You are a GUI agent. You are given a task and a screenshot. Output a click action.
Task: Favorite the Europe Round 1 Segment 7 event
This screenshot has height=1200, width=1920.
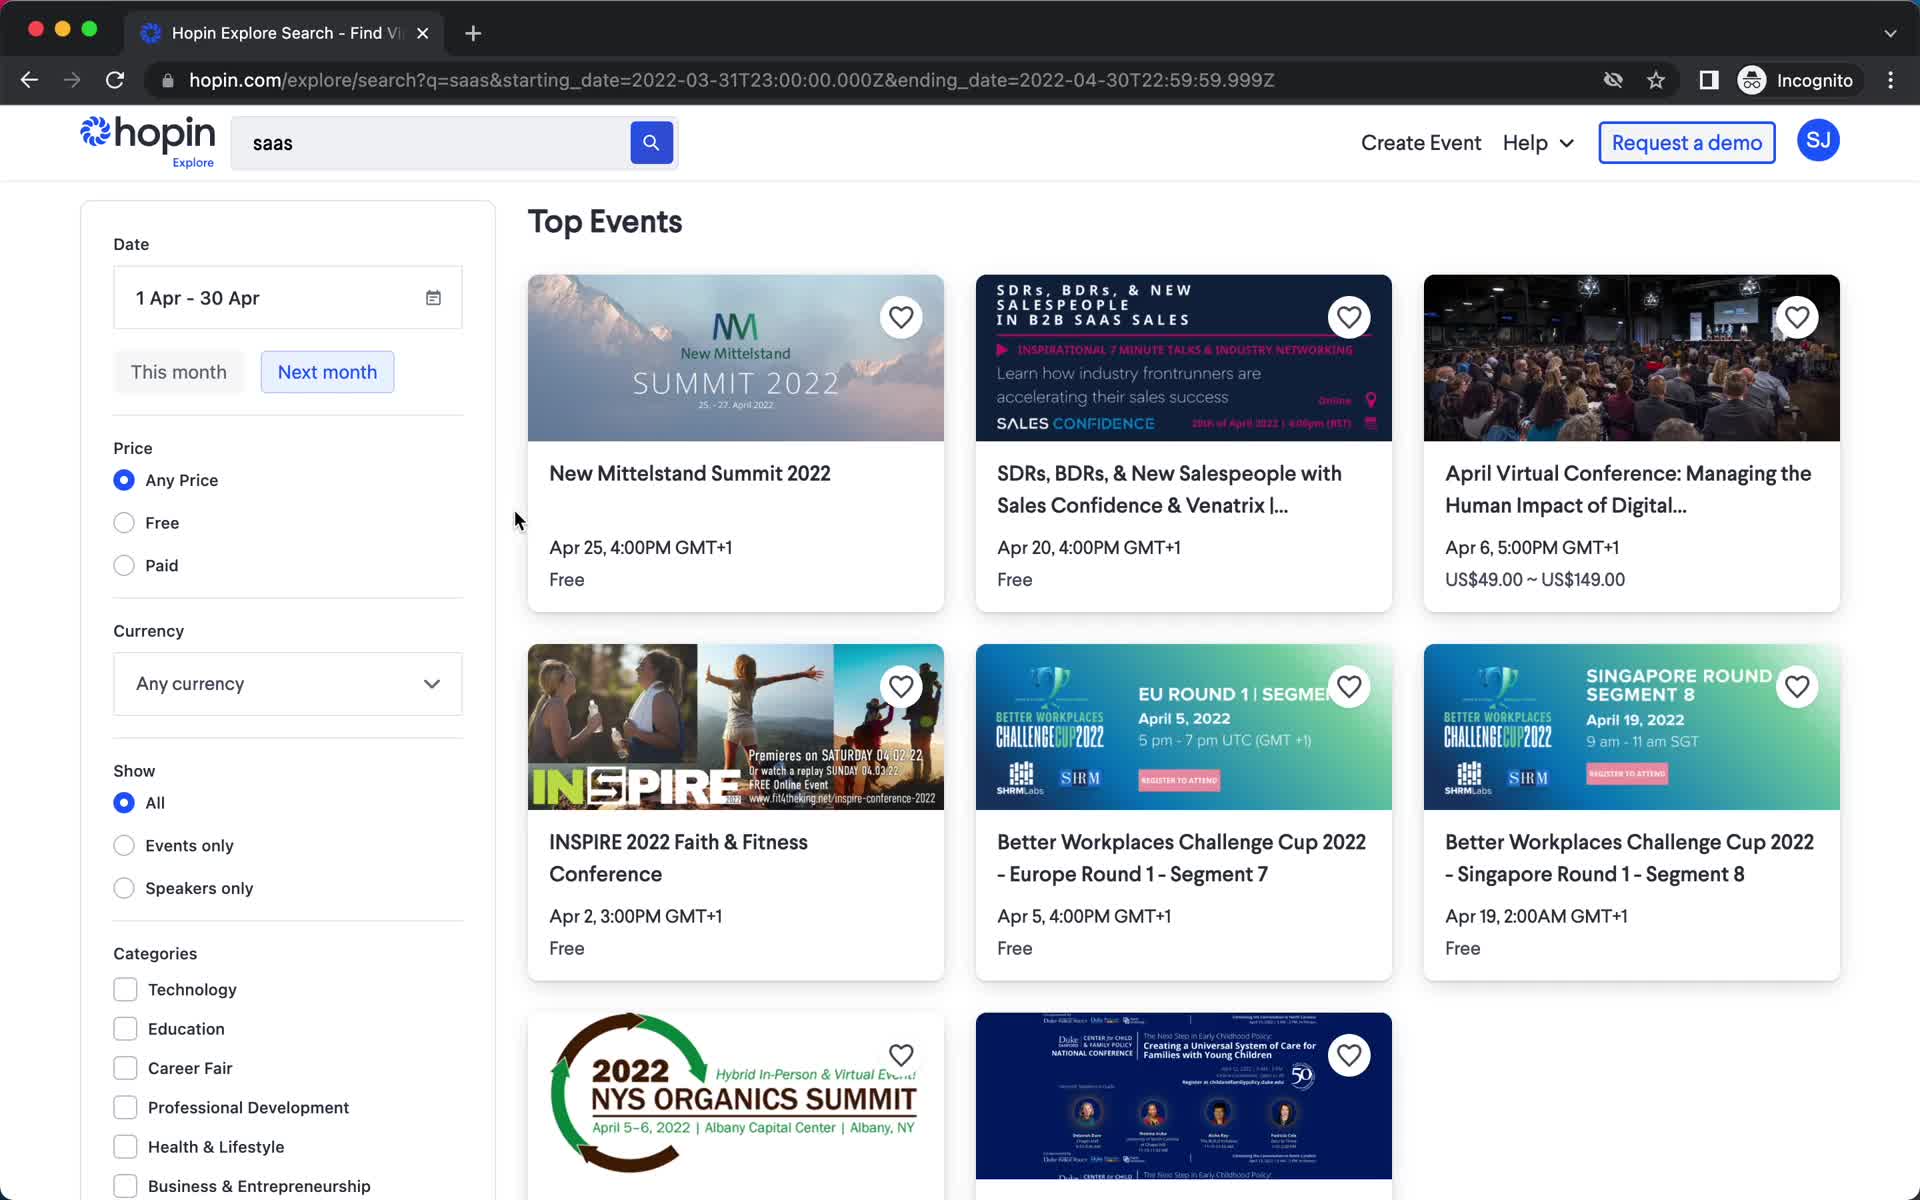tap(1349, 687)
